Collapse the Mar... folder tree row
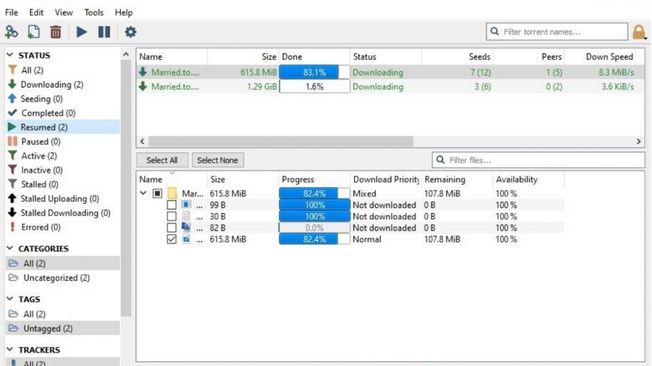The image size is (652, 366). pos(143,193)
